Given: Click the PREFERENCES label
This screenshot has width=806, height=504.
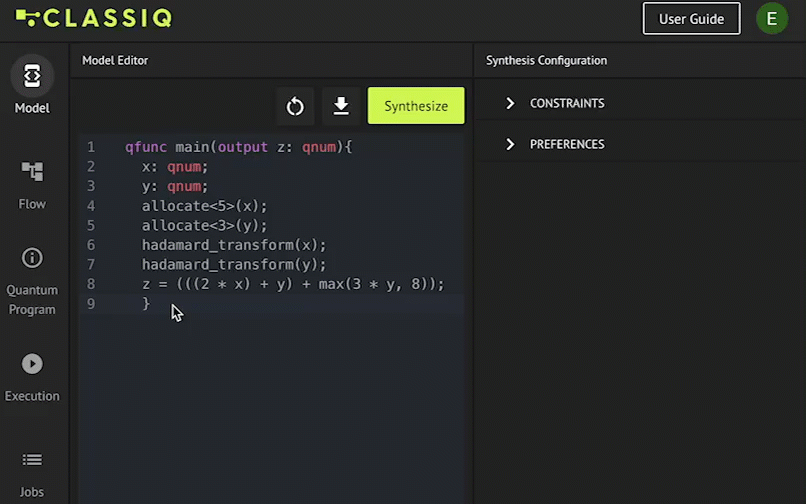Looking at the screenshot, I should (x=567, y=145).
